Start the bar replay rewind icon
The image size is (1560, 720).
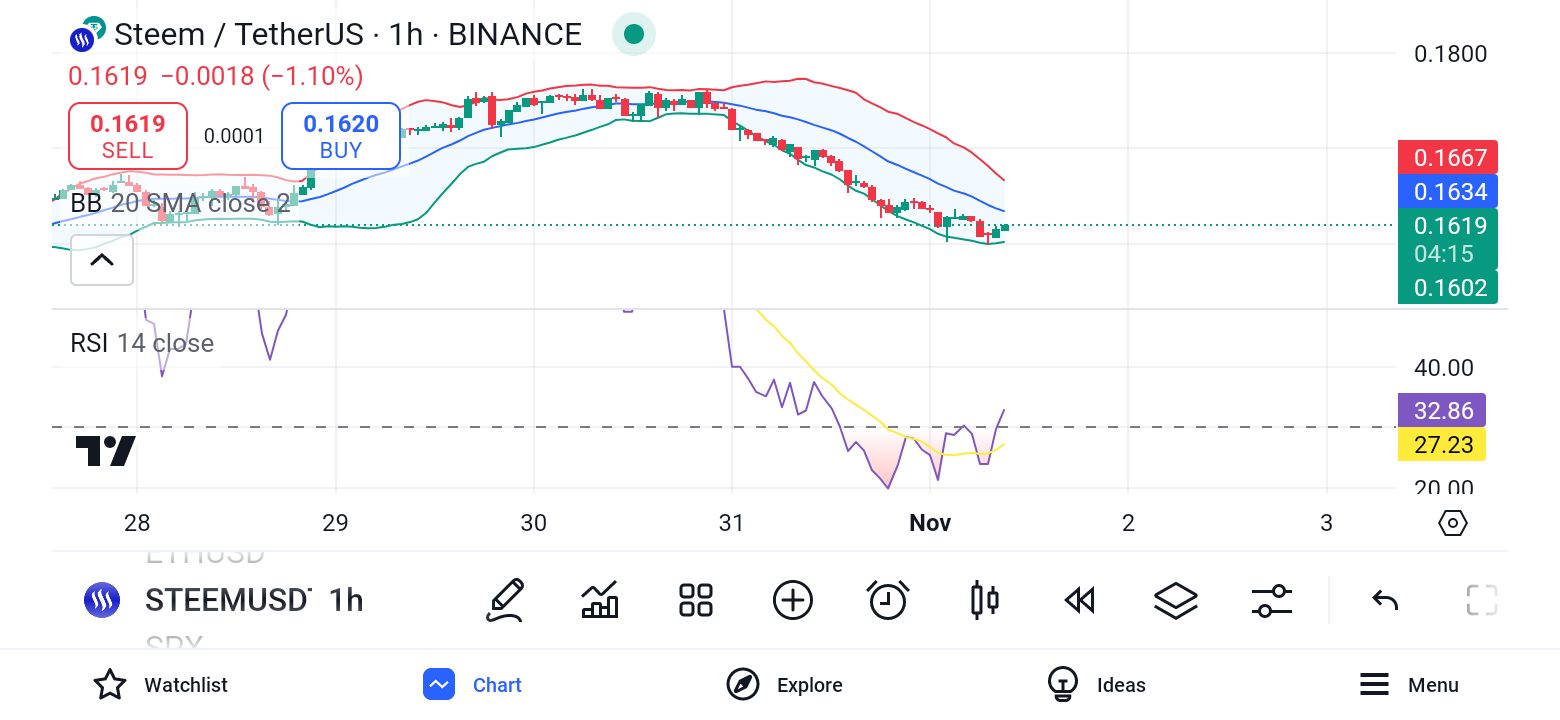point(1080,600)
